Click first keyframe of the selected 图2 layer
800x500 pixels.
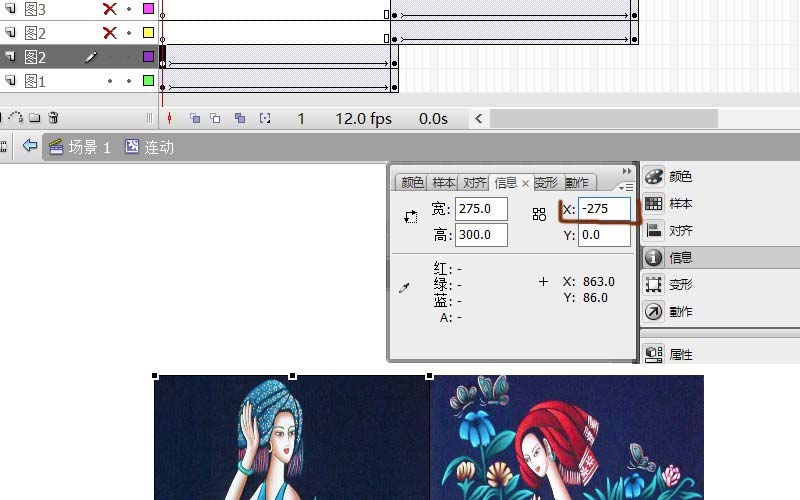162,63
